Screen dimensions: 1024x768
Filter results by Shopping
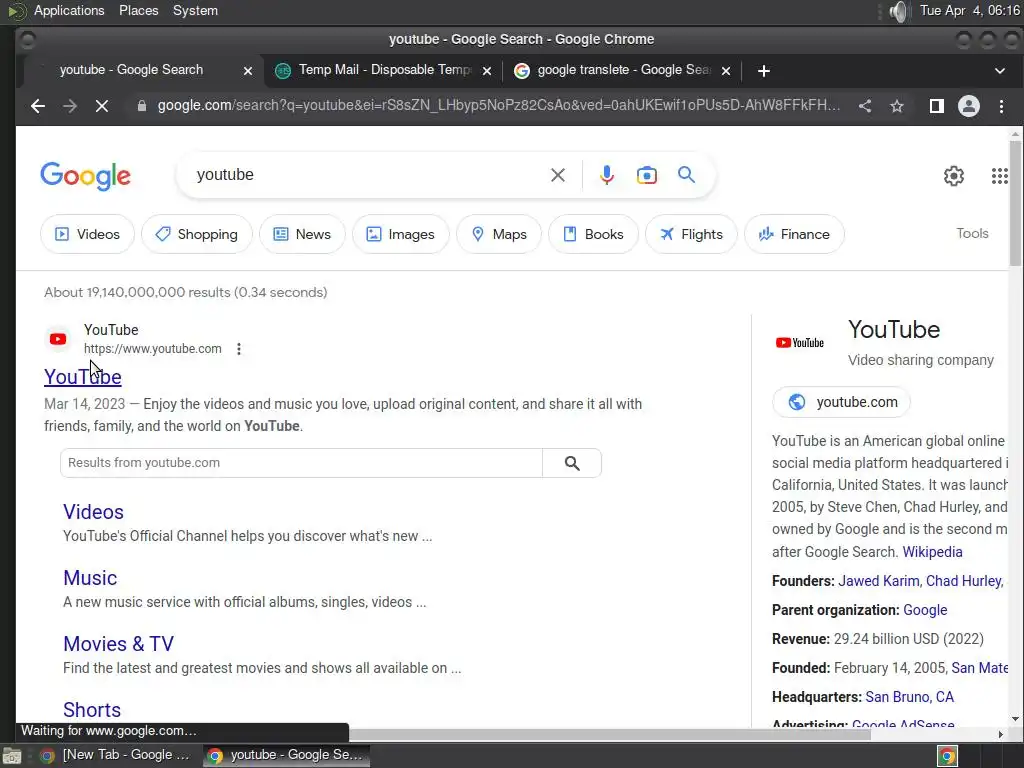point(197,234)
